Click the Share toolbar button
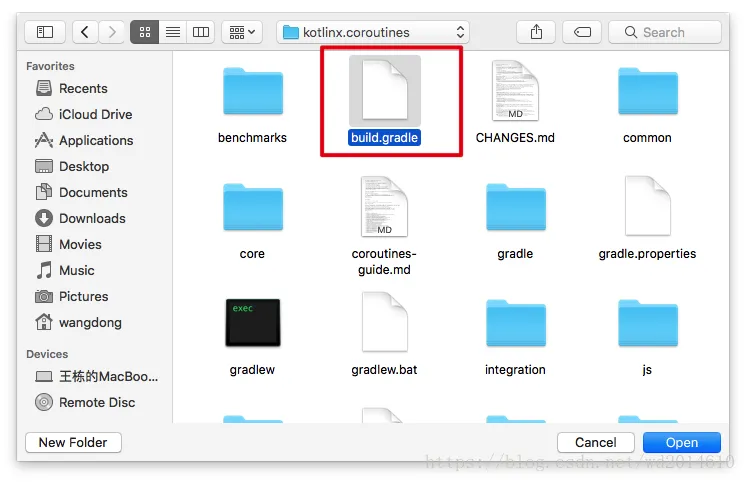 (536, 32)
